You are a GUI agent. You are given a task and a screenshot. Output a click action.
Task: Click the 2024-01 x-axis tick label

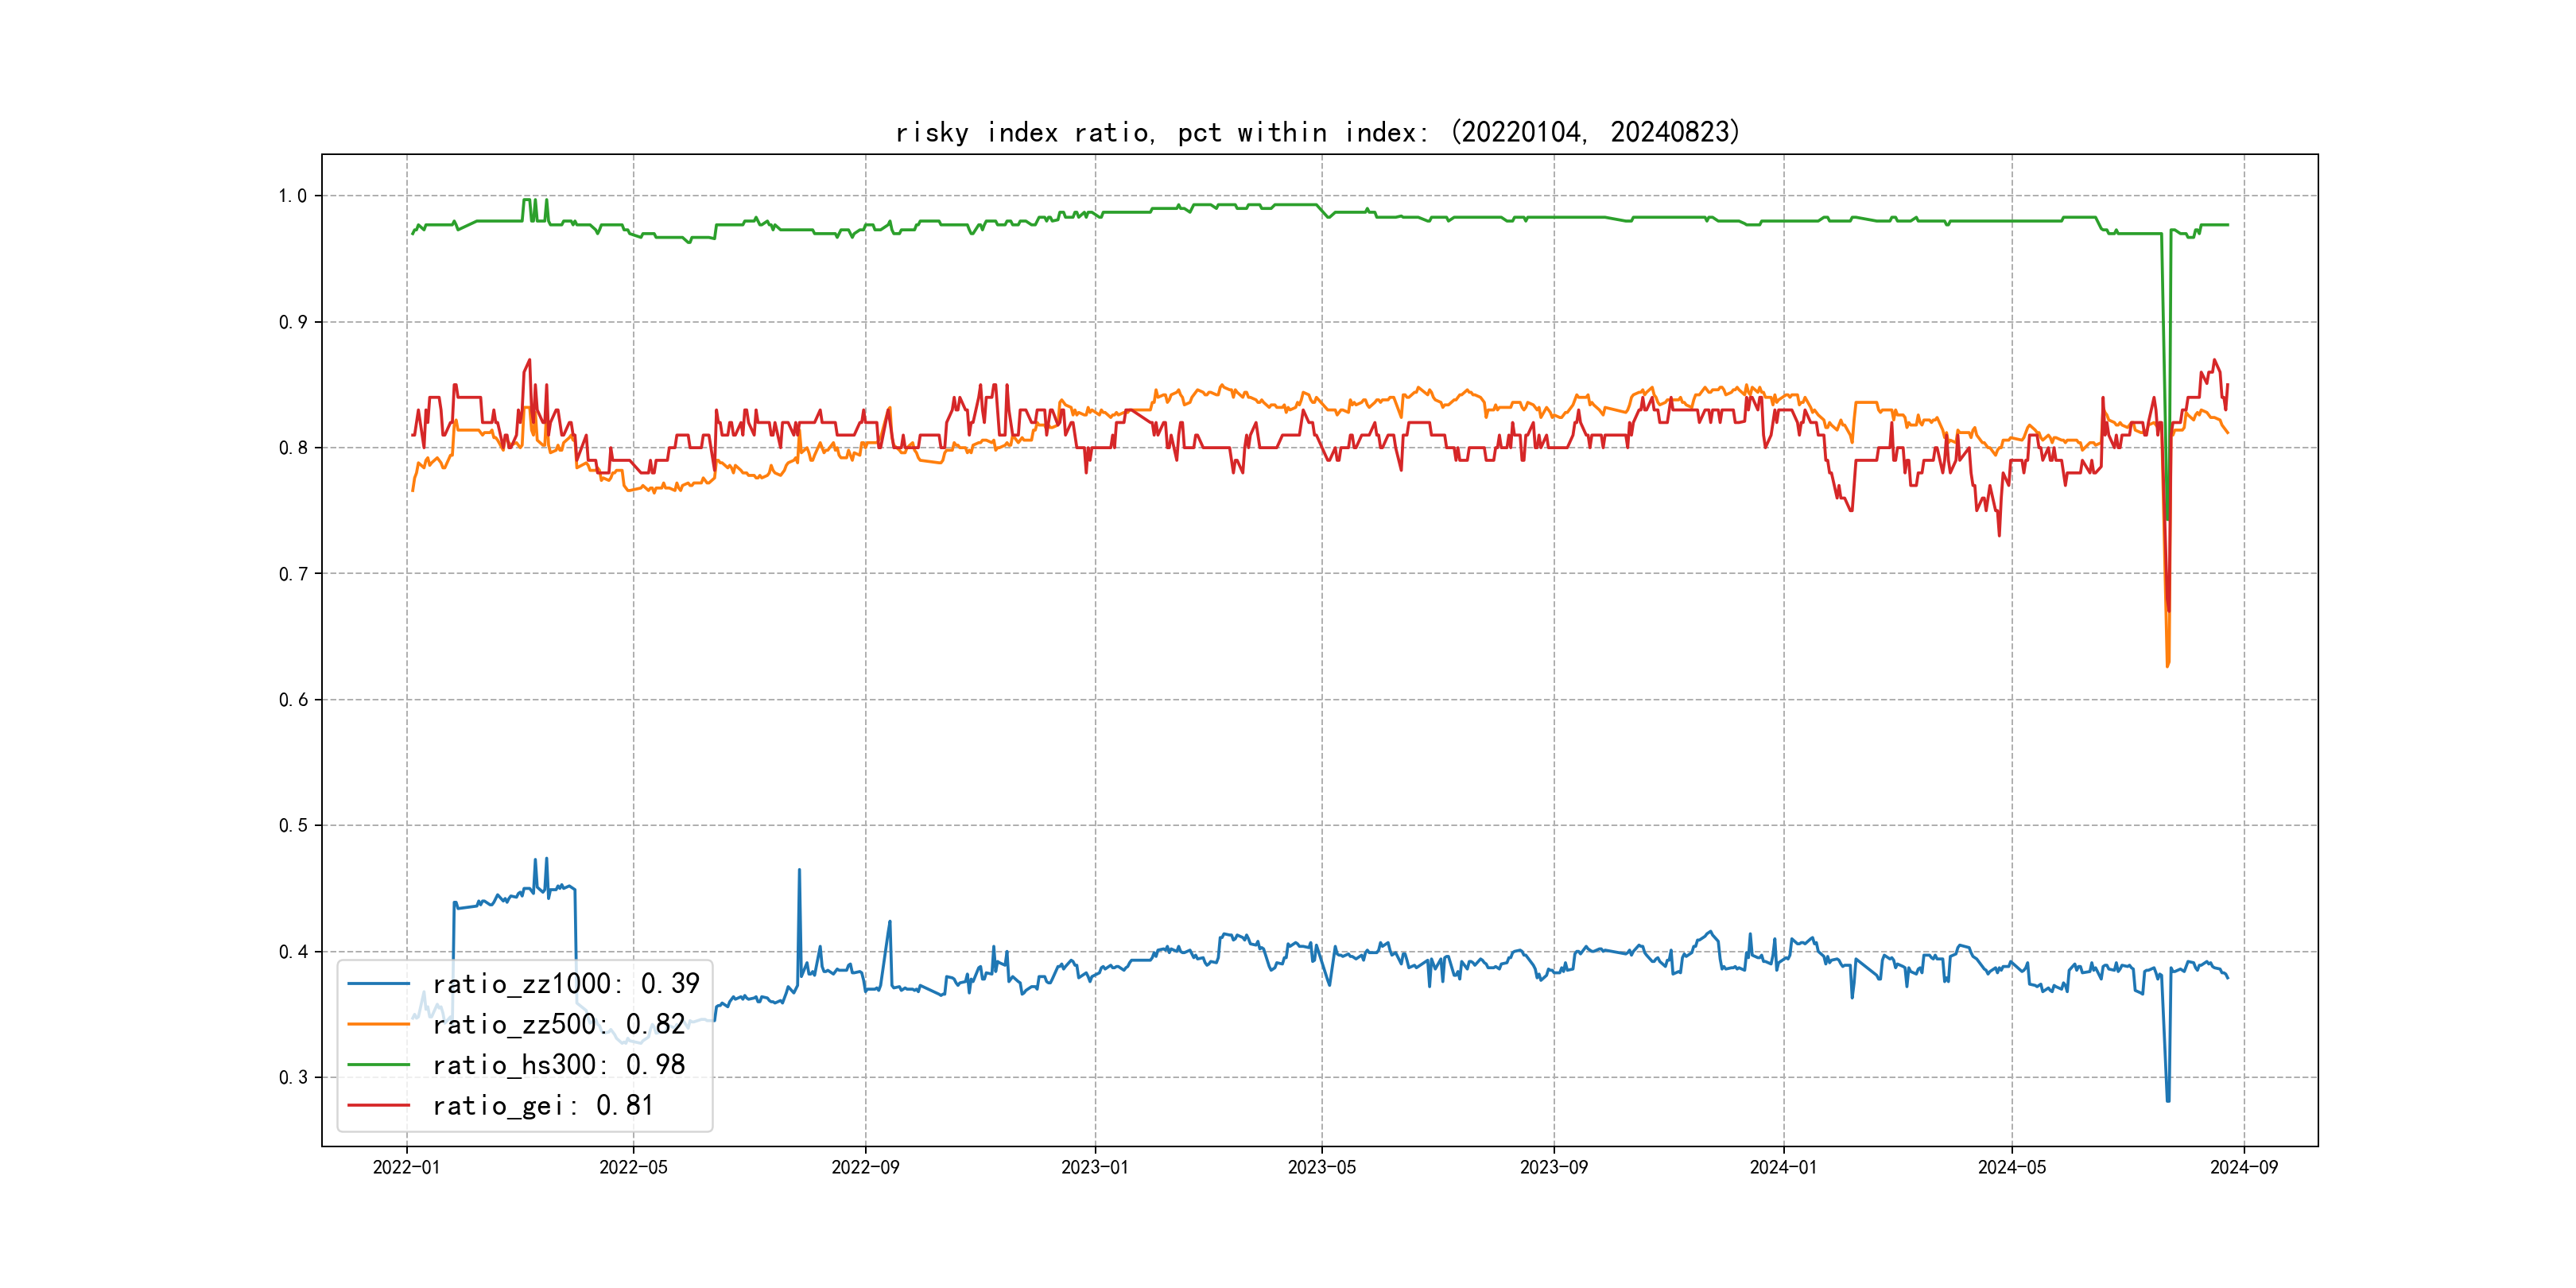(x=1783, y=1167)
